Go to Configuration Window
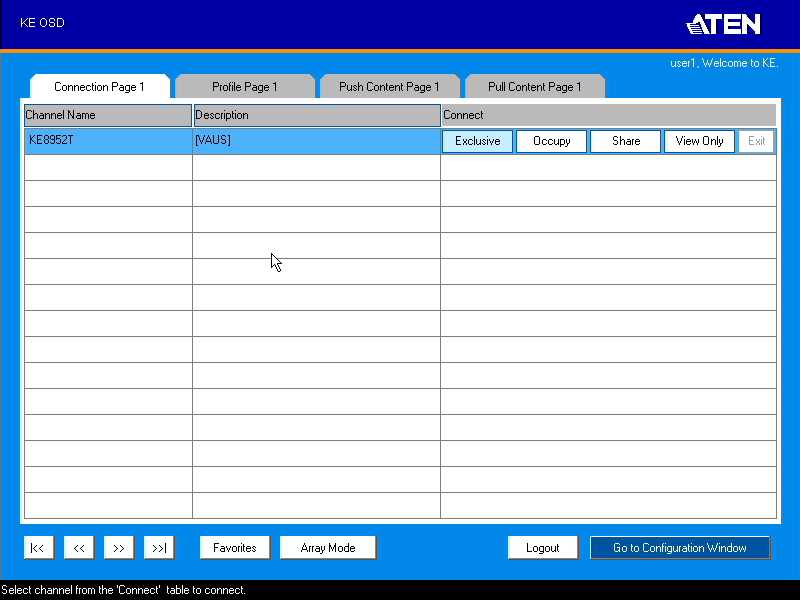Screen dimensions: 800x600 click(680, 547)
